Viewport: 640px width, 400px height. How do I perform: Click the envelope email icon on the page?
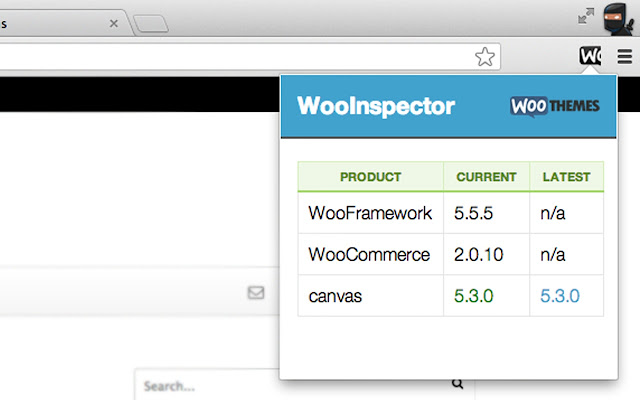[x=256, y=293]
